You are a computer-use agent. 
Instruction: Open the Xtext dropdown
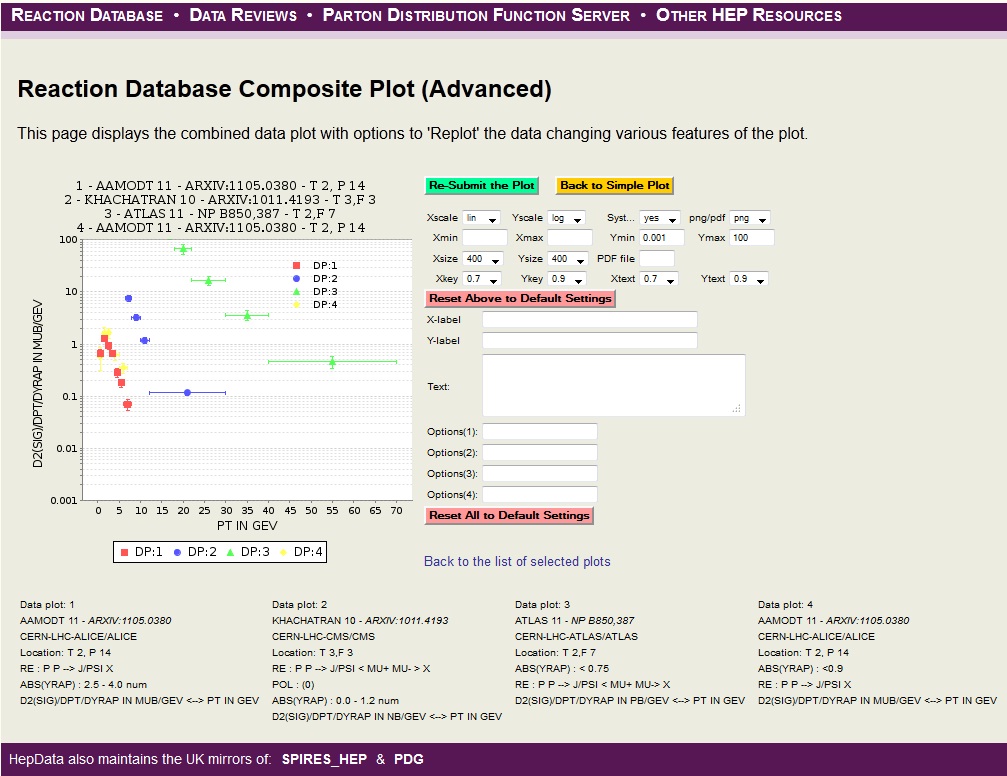click(659, 279)
